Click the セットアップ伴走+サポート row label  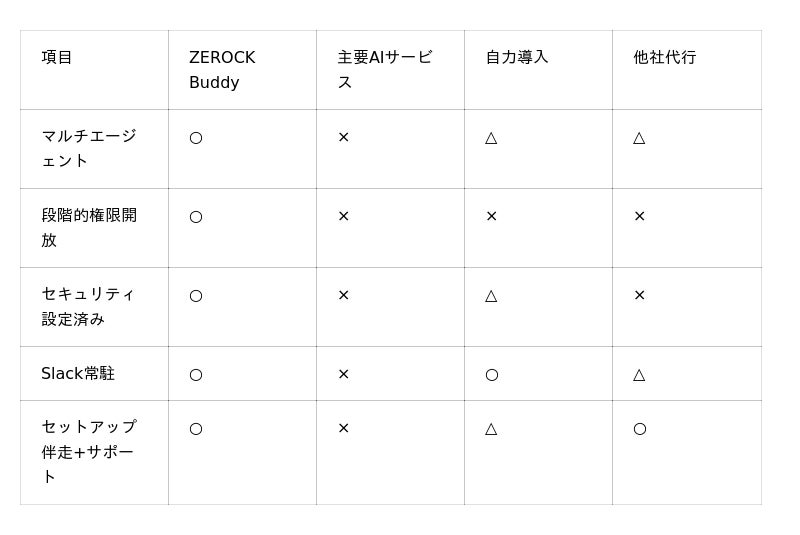tap(89, 452)
